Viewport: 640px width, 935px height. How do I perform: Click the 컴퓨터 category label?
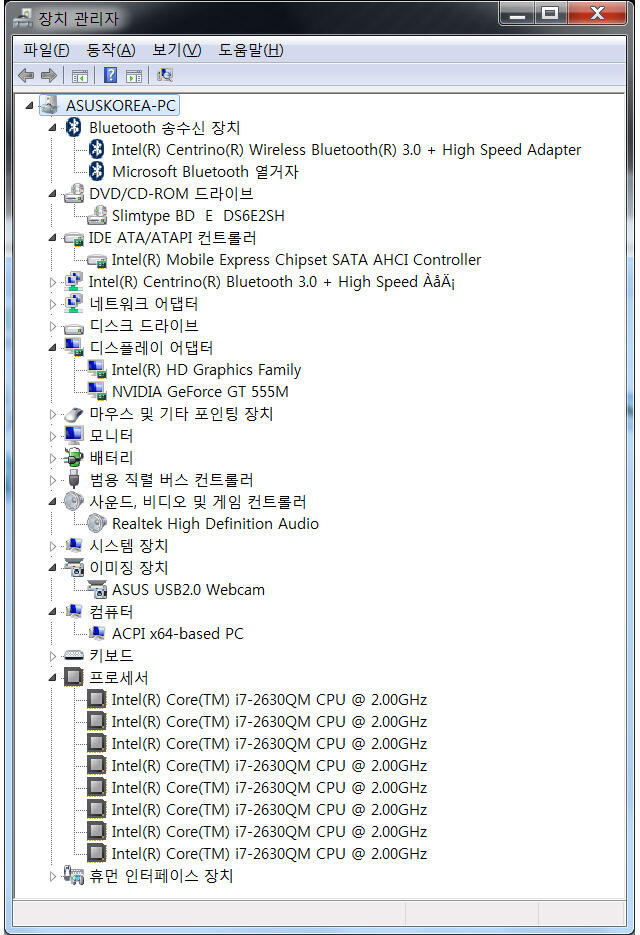[x=111, y=612]
